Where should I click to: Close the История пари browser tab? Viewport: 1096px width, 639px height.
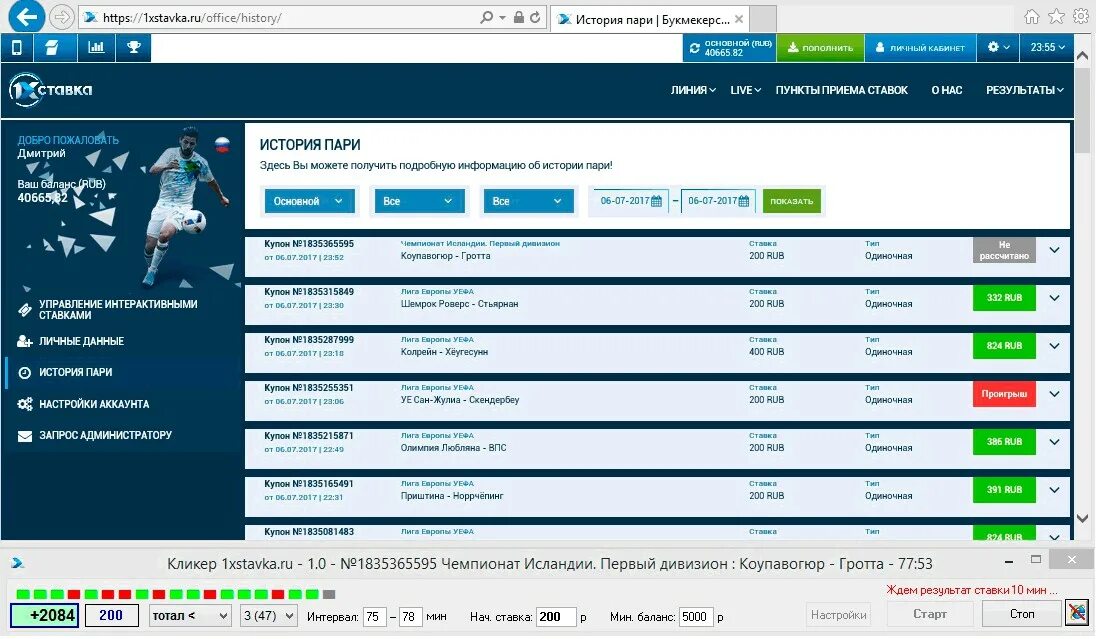739,19
